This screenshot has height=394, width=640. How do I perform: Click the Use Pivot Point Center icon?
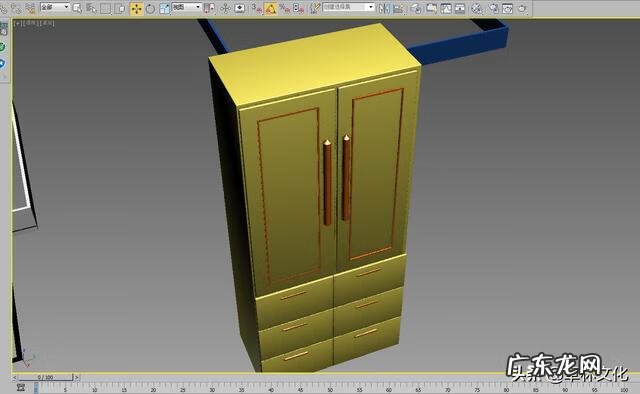point(209,9)
